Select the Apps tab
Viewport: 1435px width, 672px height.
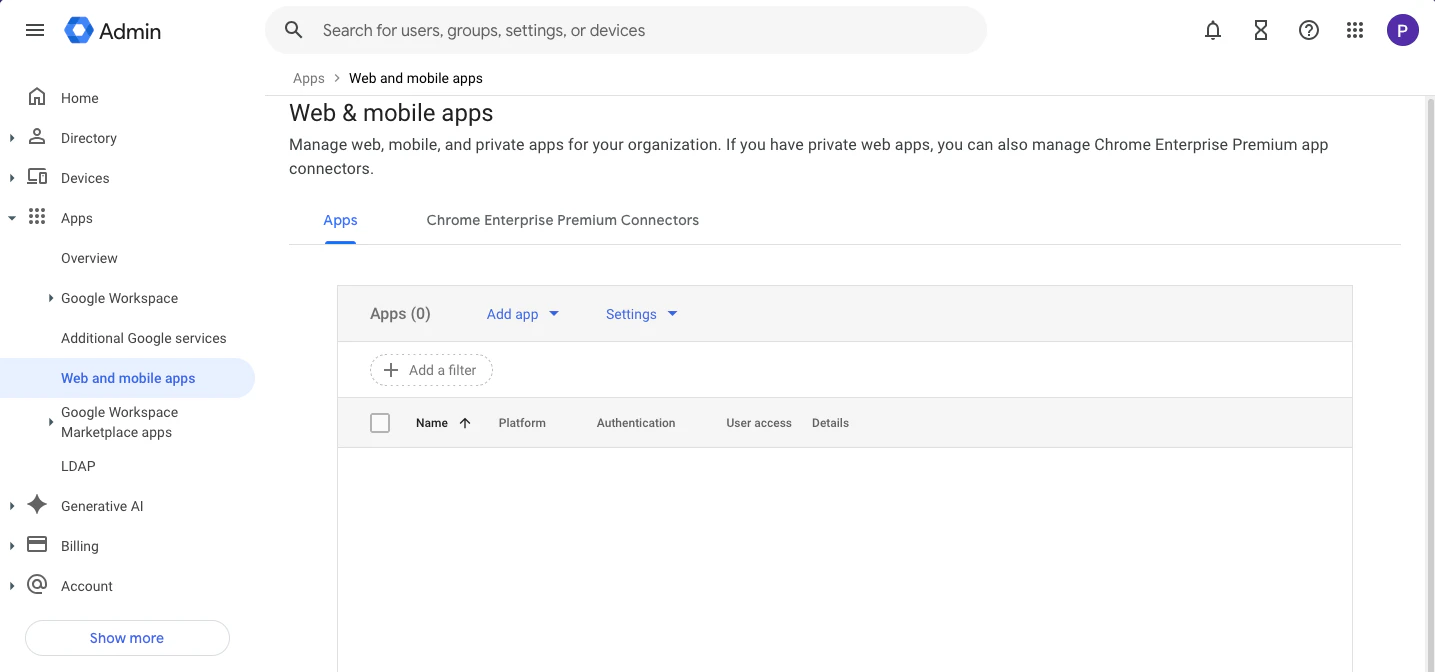[x=340, y=220]
